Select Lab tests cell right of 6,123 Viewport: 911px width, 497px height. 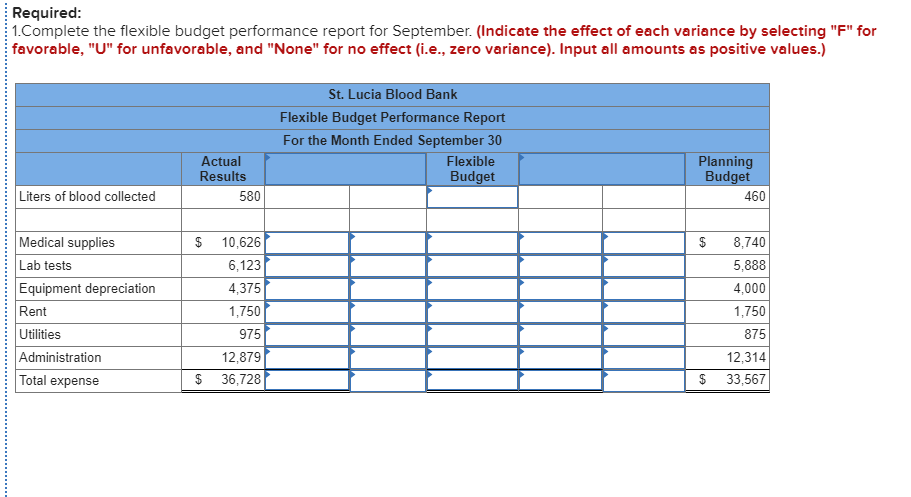coord(307,266)
